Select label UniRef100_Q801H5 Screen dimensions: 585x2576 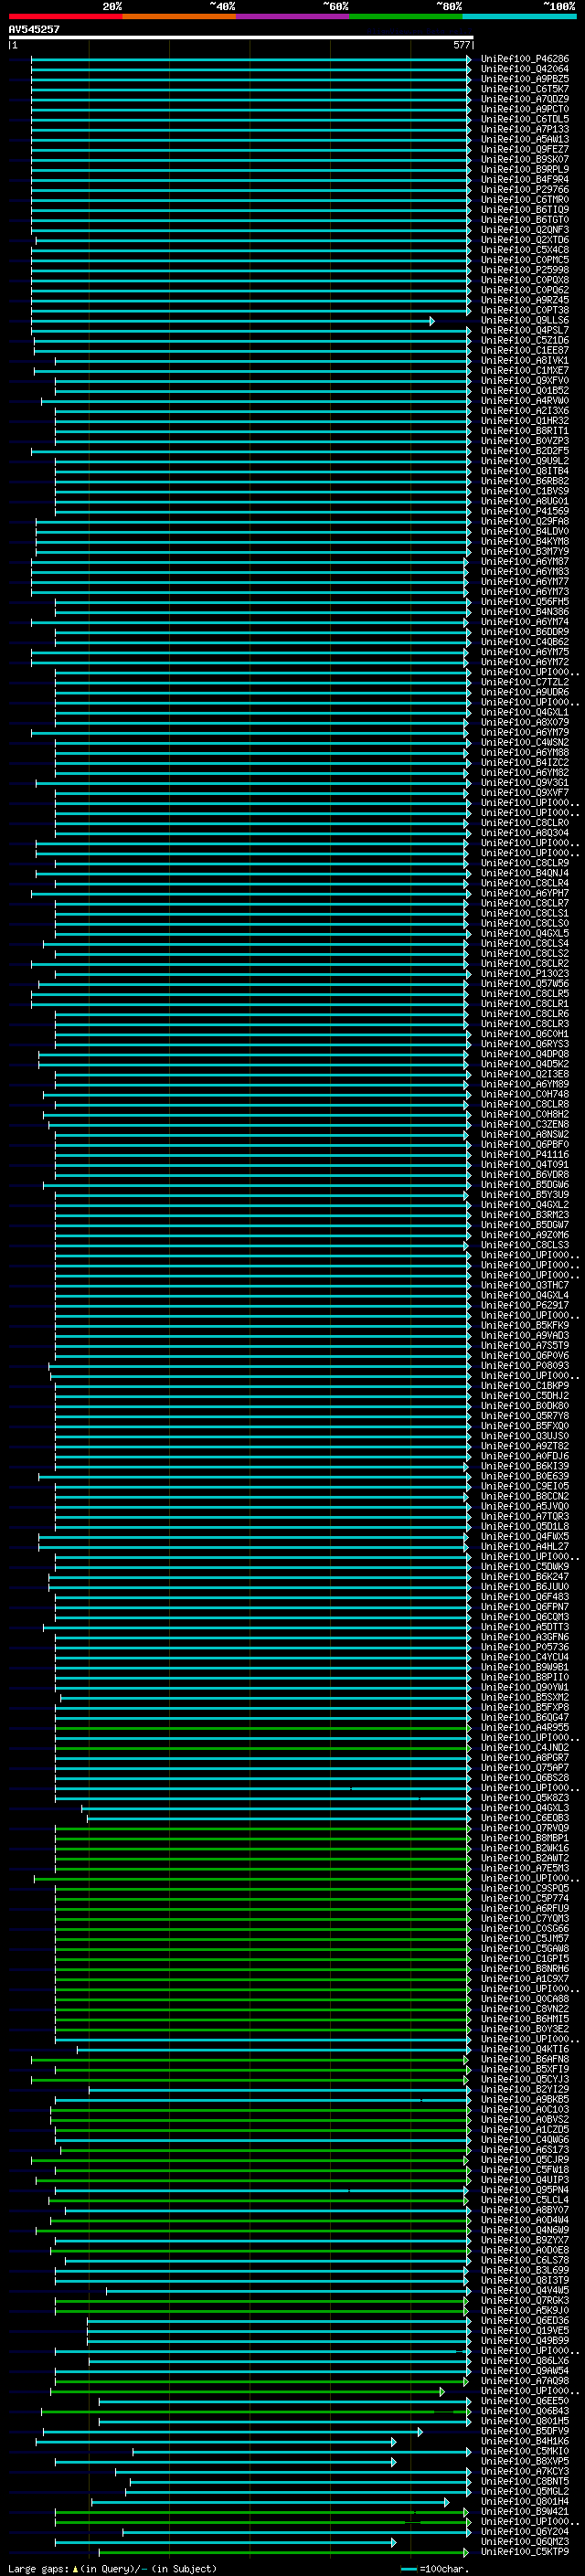pyautogui.click(x=525, y=2421)
